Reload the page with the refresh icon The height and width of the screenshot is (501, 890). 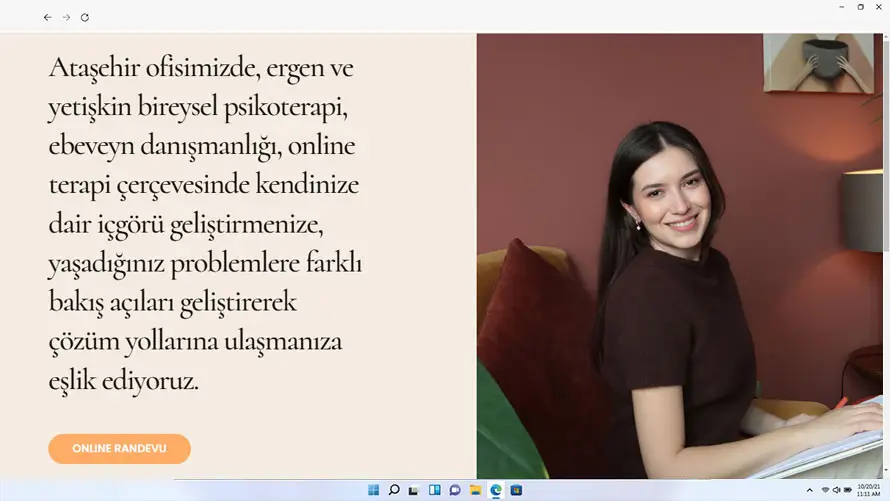(85, 18)
